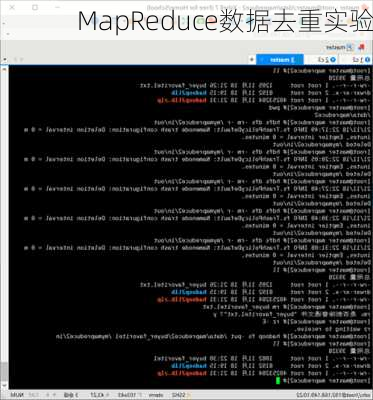Click the session count entry in status bar
The width and height of the screenshot is (373, 400).
(71, 395)
